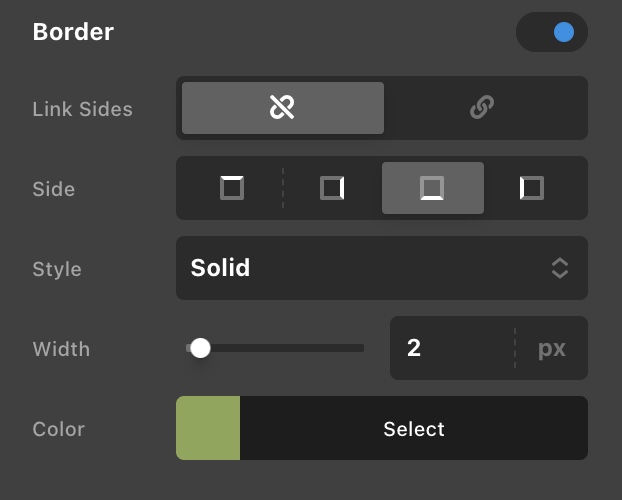Choose the left border side icon
The width and height of the screenshot is (622, 500).
pos(532,188)
